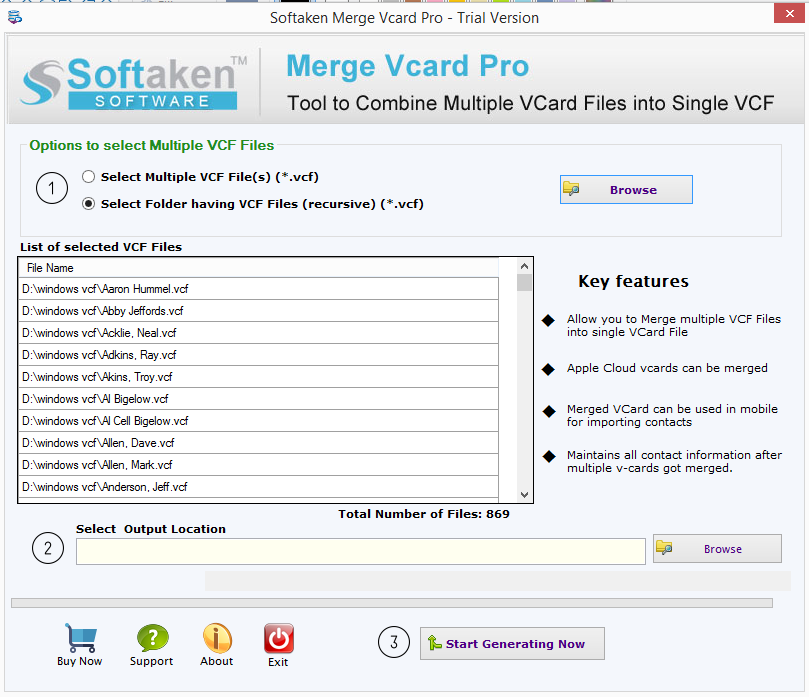Browse for VCF source files
Image resolution: width=809 pixels, height=697 pixels.
626,189
